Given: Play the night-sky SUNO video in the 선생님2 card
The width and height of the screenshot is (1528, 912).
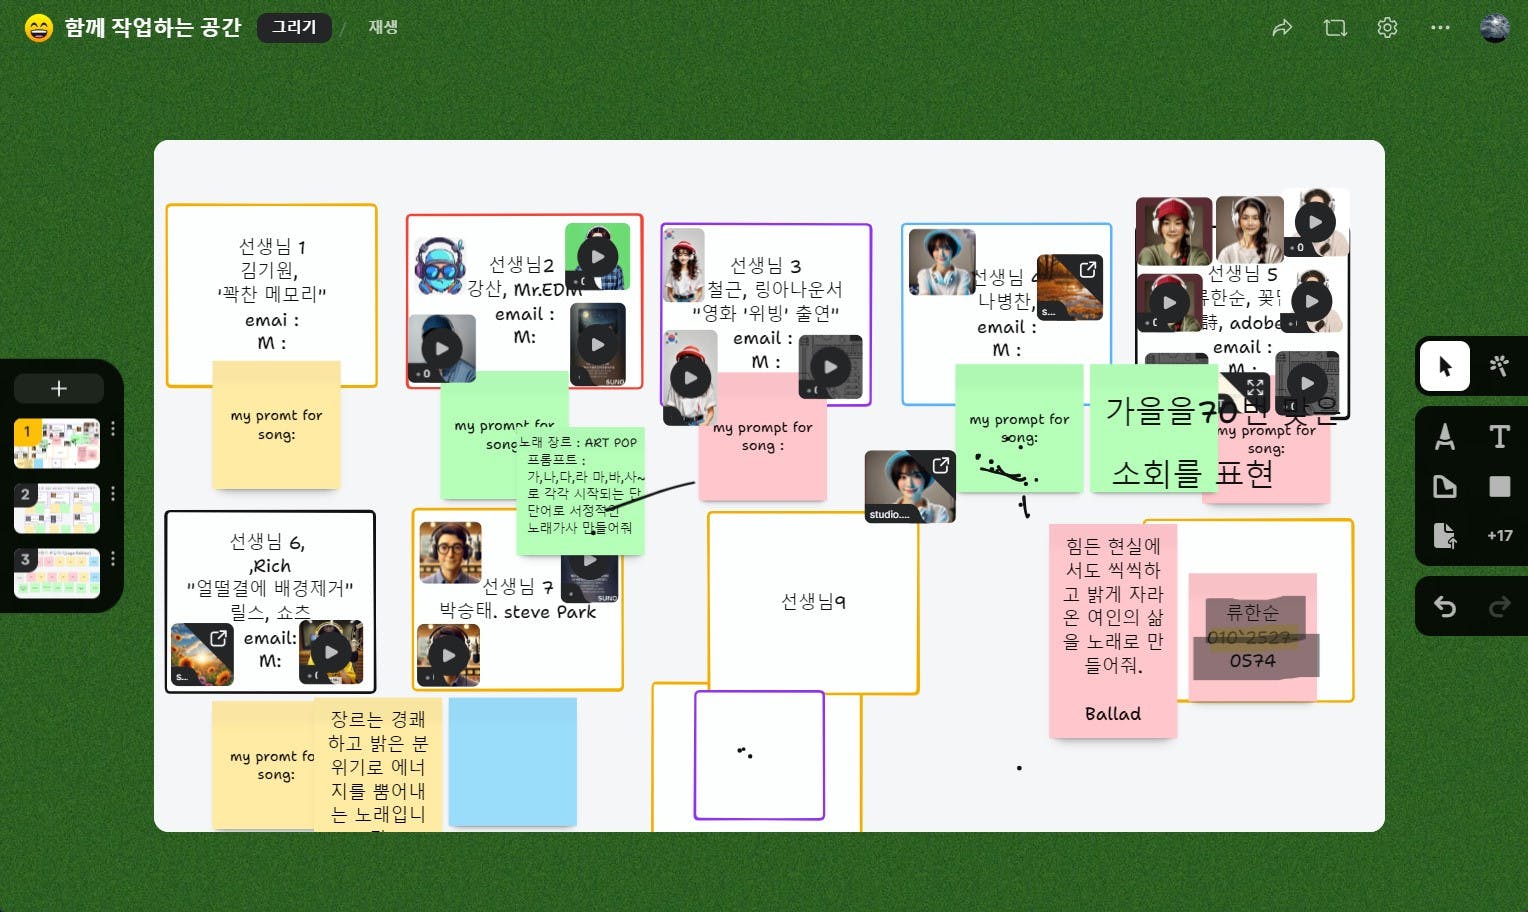Looking at the screenshot, I should tap(598, 345).
